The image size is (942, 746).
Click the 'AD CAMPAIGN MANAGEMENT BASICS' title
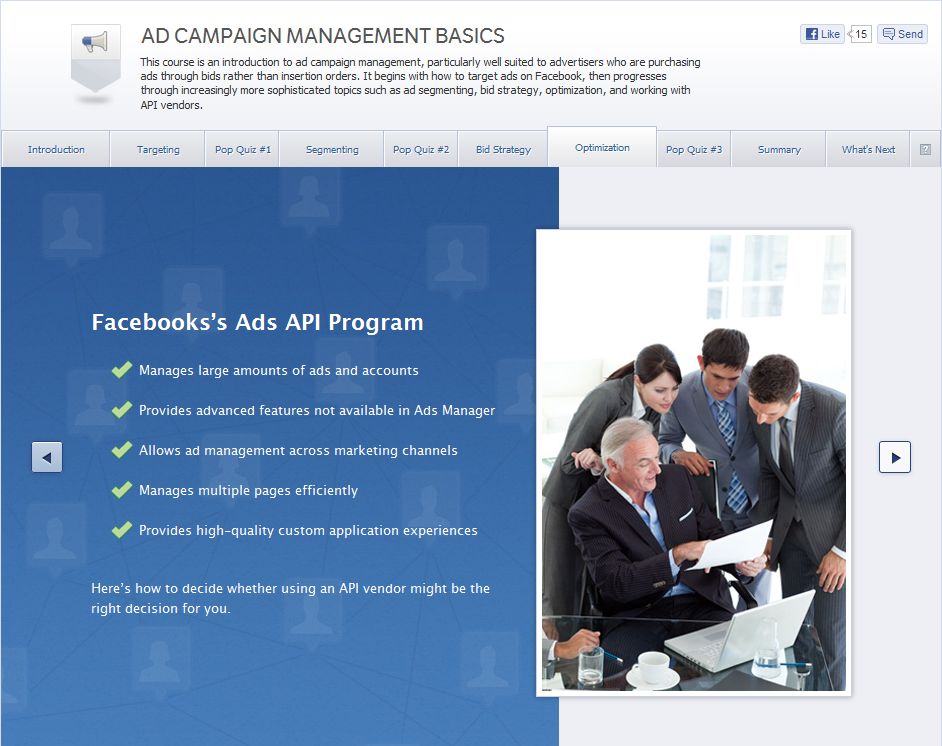[x=323, y=36]
